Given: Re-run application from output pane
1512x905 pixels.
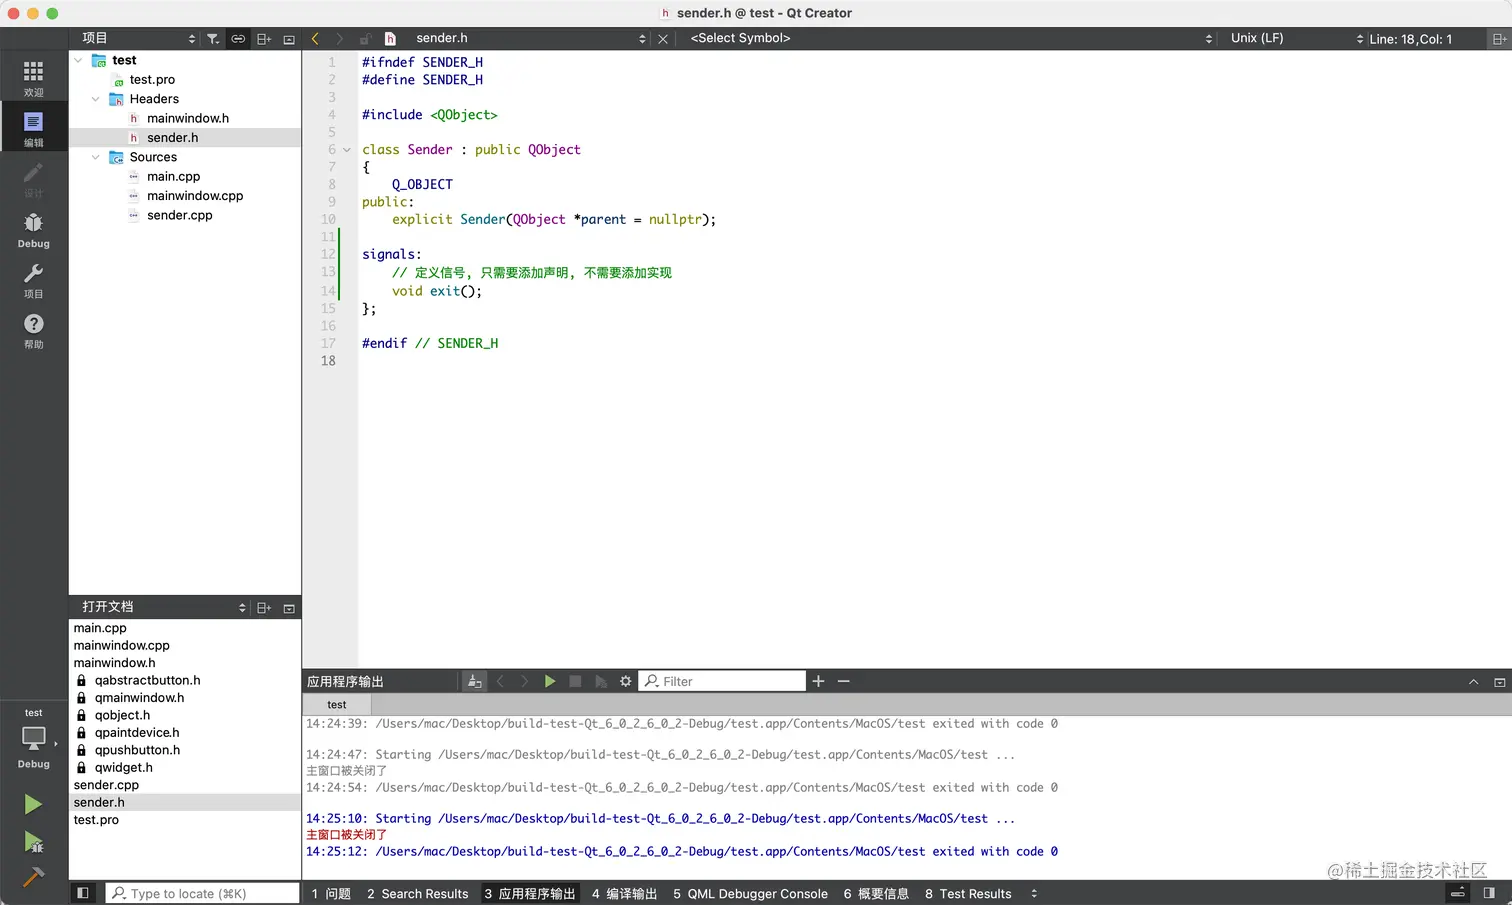Looking at the screenshot, I should [549, 681].
